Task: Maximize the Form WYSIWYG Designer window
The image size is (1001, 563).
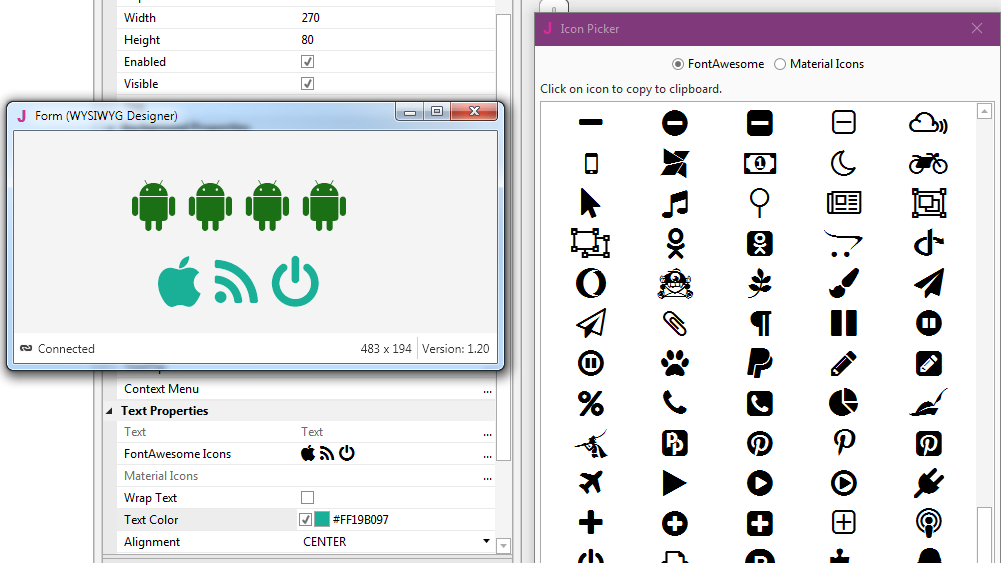Action: pyautogui.click(x=437, y=111)
